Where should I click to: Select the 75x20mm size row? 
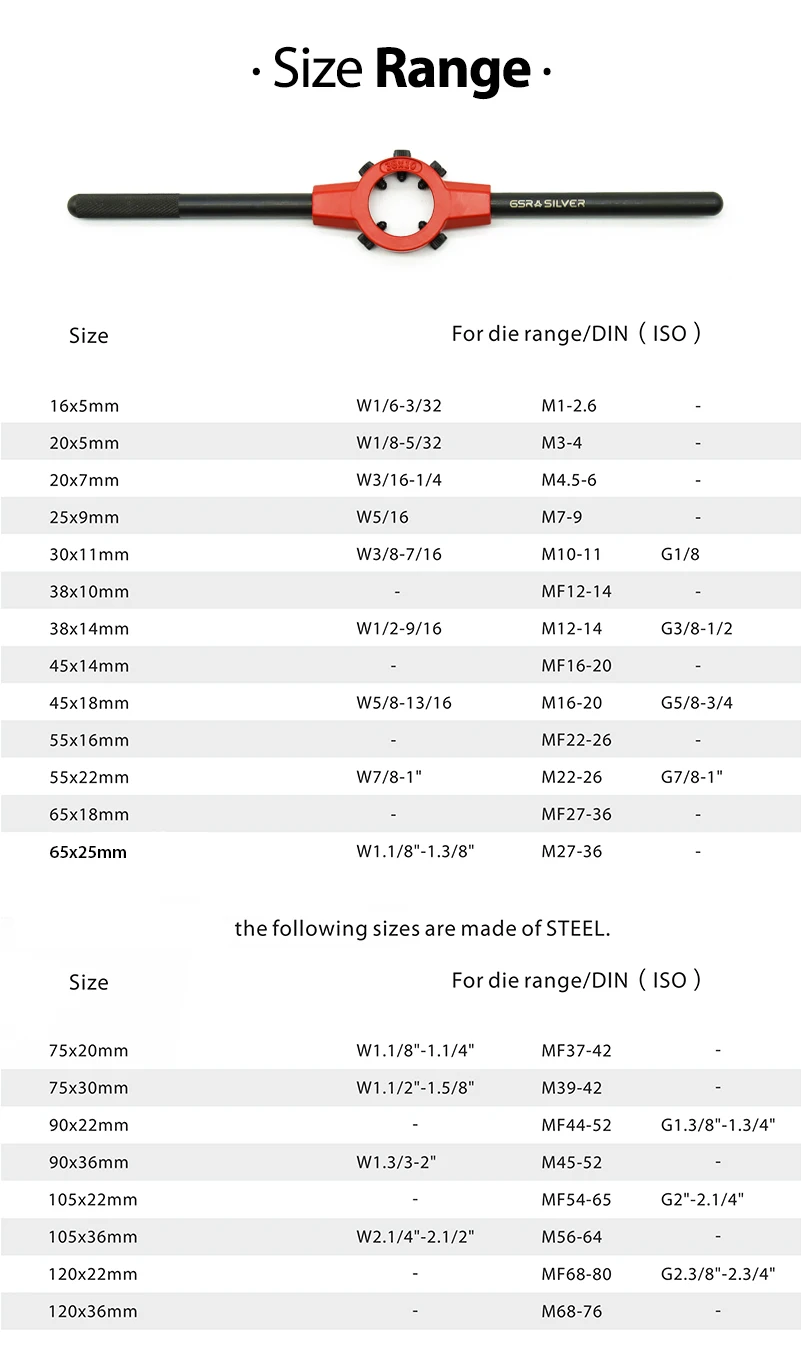click(88, 1050)
